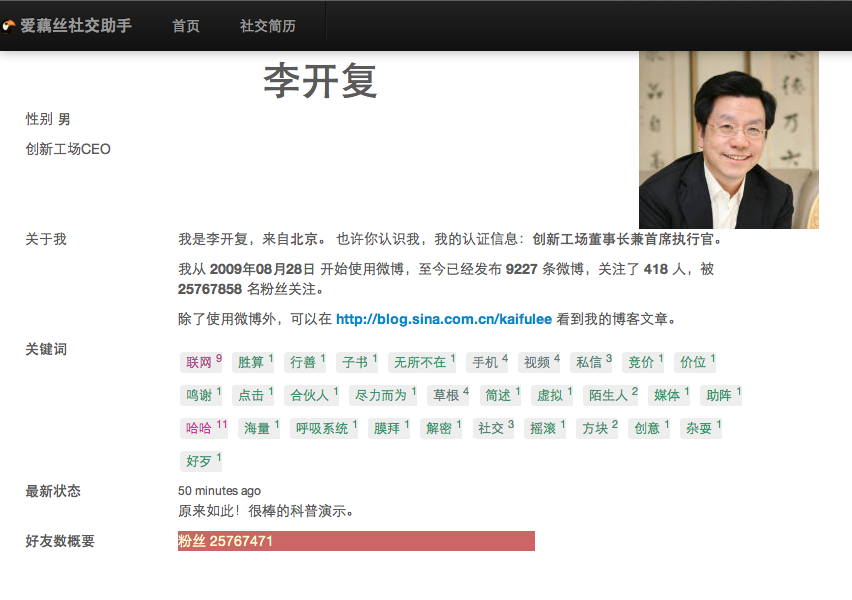This screenshot has width=852, height=600.
Task: Click the 25767858 follower count text
Action: click(210, 289)
